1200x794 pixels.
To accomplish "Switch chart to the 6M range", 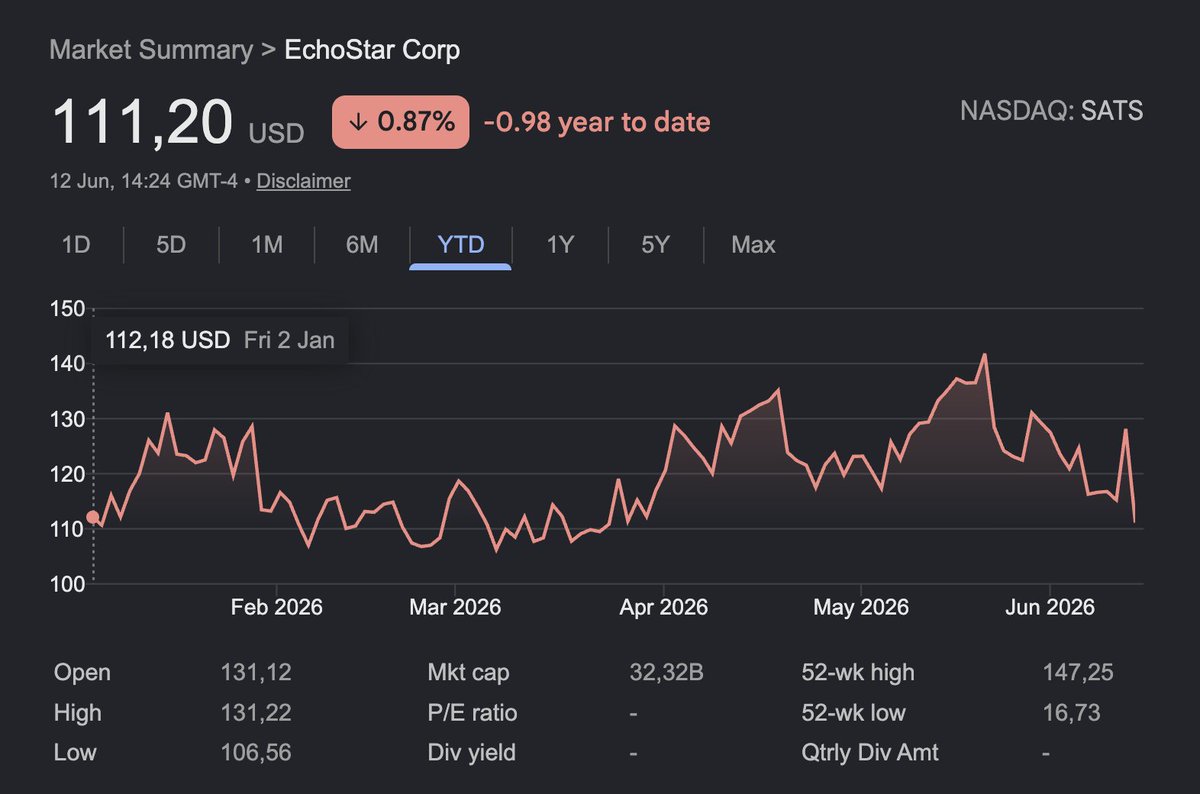I will tap(361, 245).
